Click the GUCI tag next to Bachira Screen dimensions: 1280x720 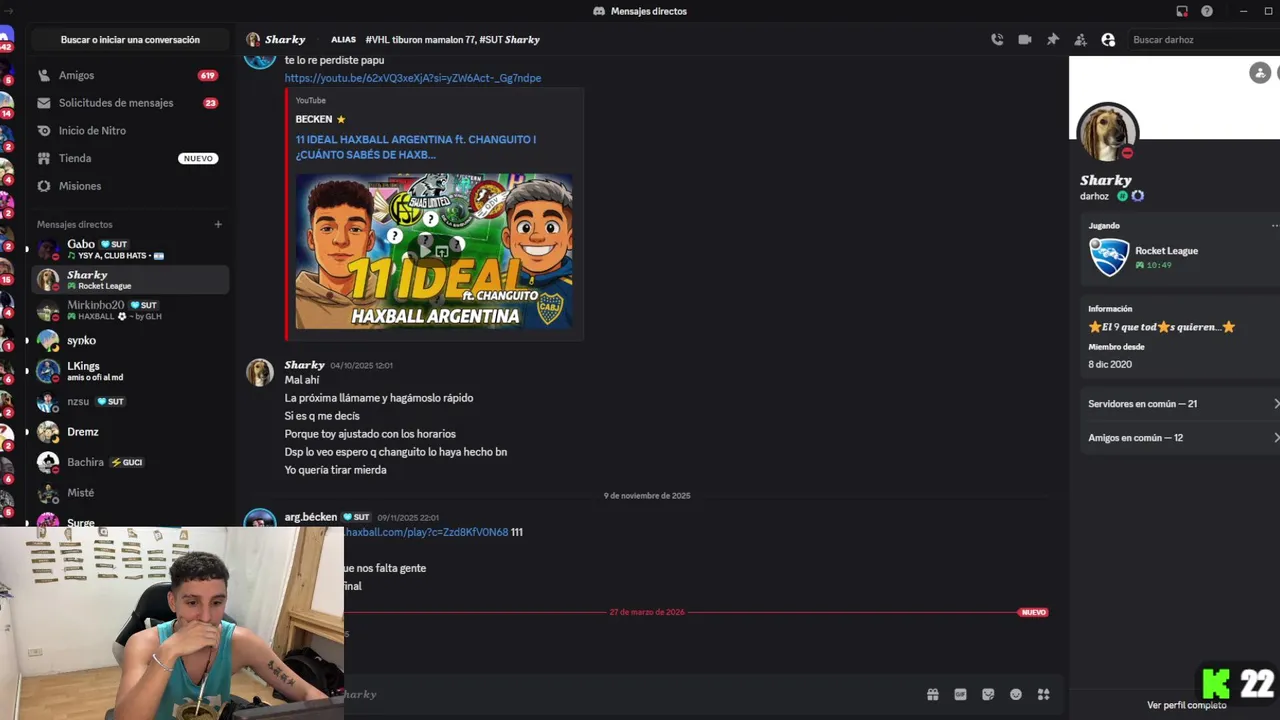point(127,462)
